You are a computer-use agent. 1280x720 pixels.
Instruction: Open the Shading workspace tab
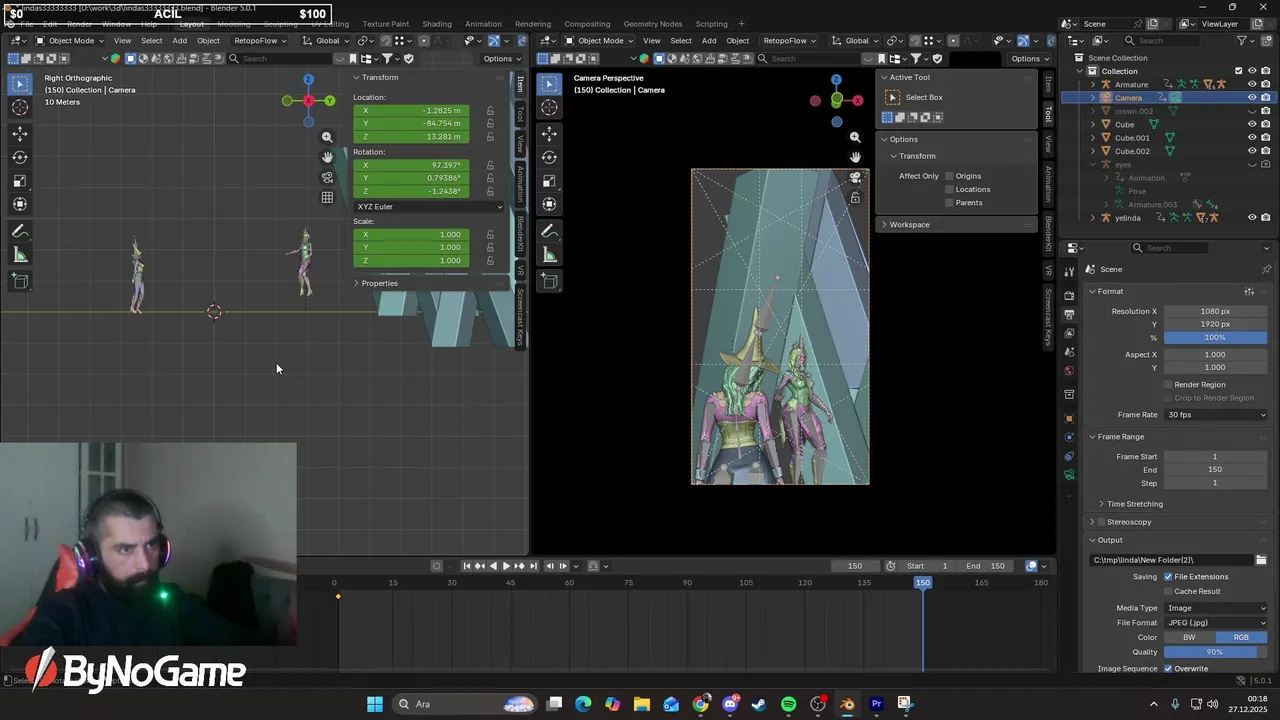[x=437, y=24]
